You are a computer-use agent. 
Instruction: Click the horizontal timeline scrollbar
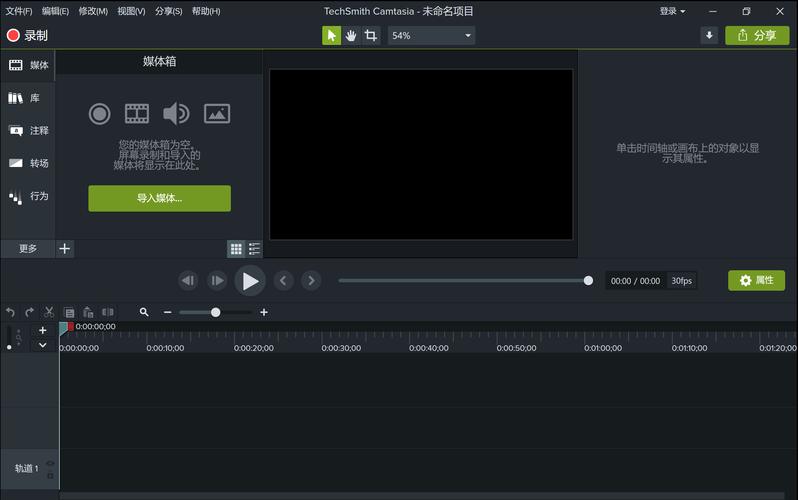pyautogui.click(x=422, y=495)
